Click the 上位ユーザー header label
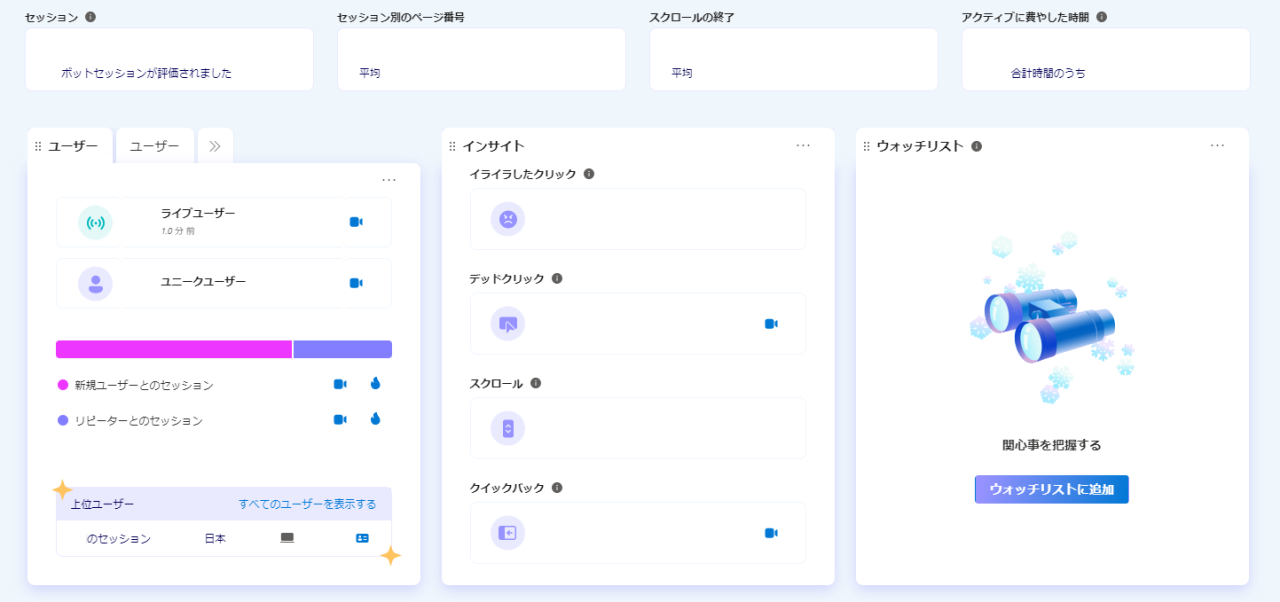 (x=102, y=504)
